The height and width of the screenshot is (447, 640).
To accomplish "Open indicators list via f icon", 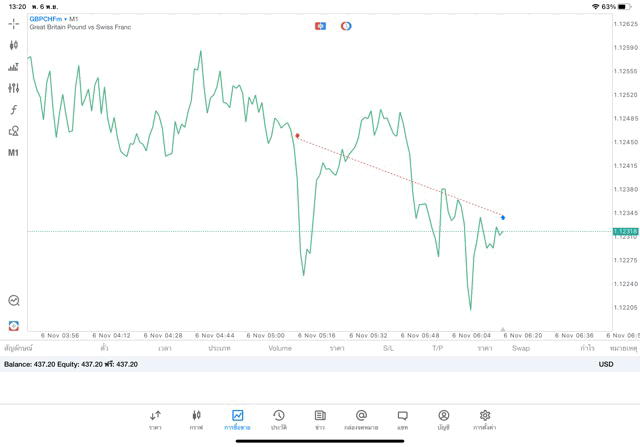I will (14, 110).
